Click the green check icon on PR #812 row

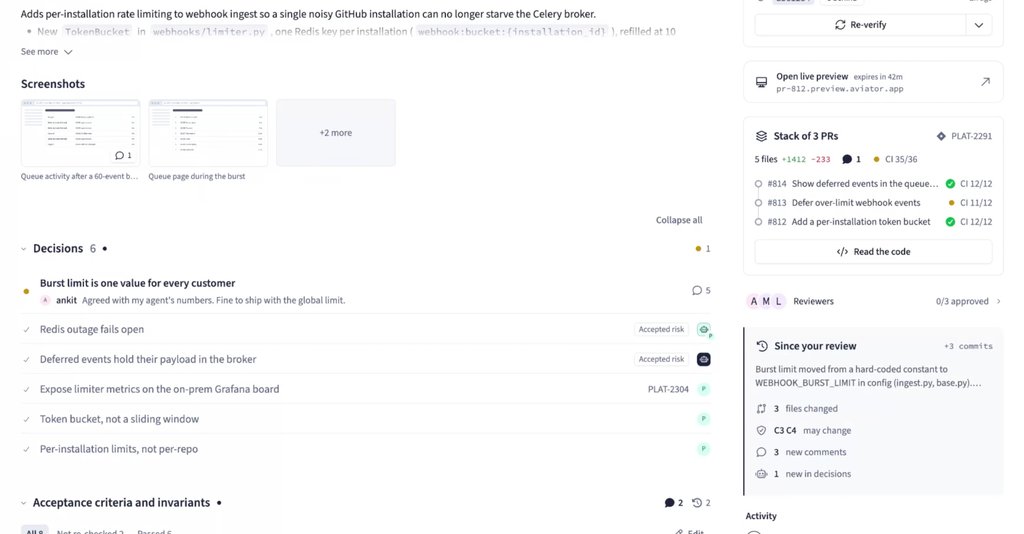(x=950, y=221)
